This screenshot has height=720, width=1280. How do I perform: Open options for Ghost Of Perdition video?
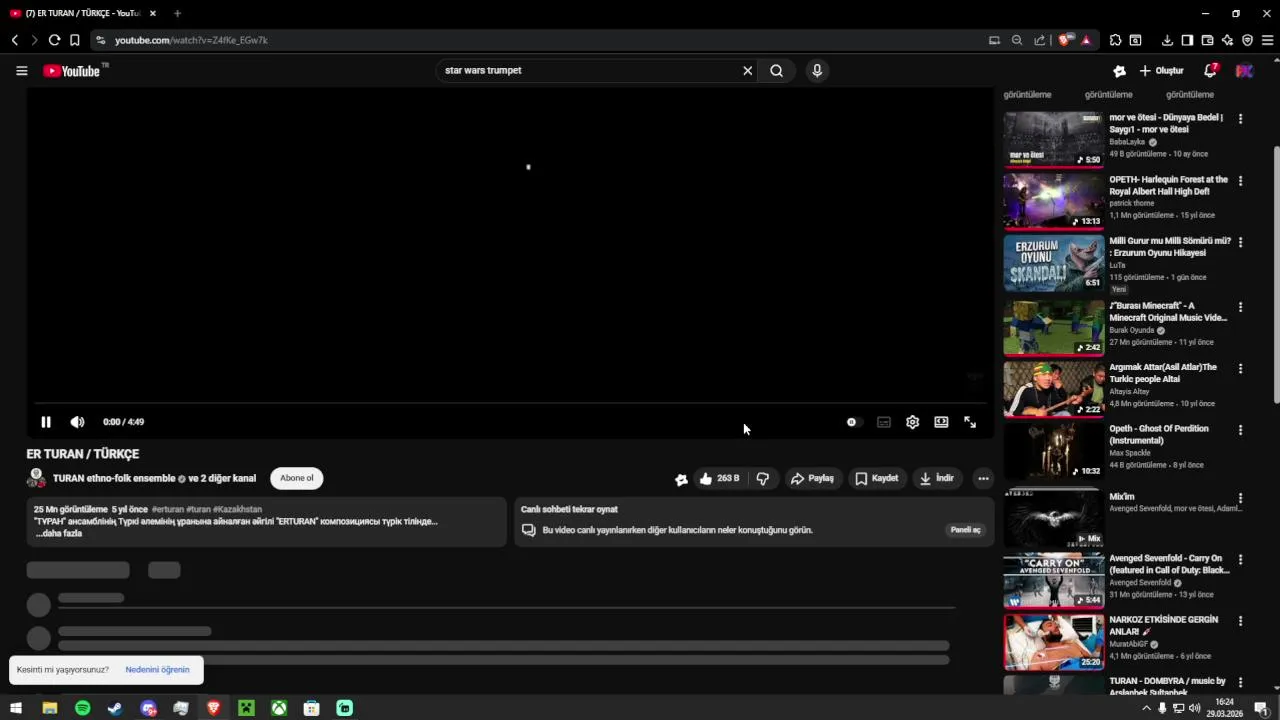(x=1240, y=430)
